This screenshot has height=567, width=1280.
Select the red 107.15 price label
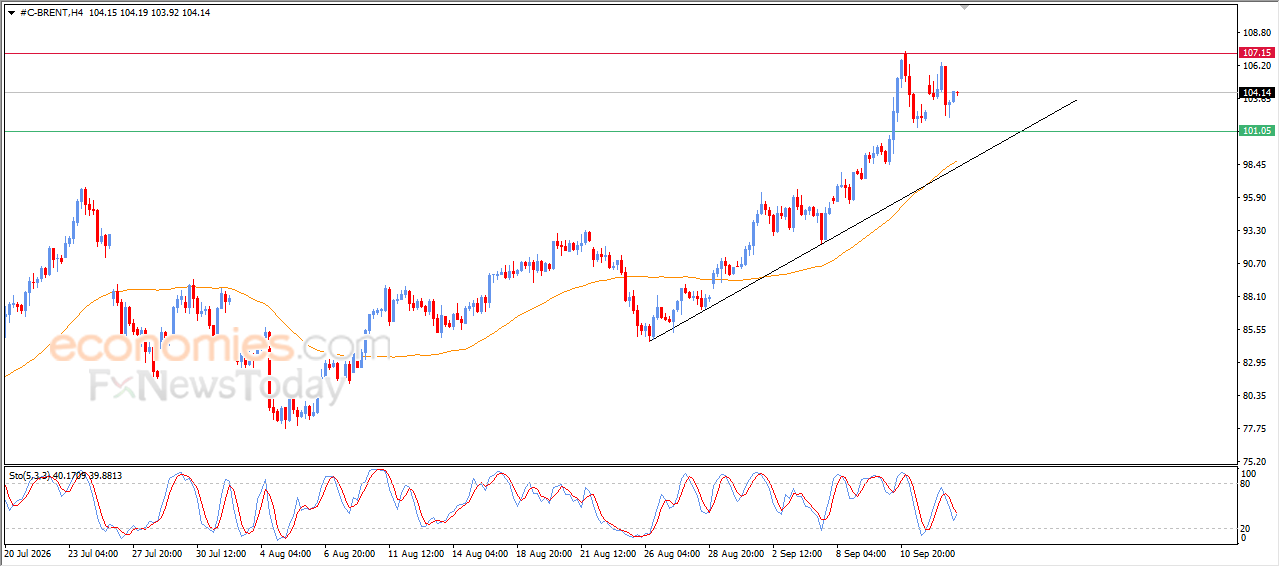click(1254, 52)
